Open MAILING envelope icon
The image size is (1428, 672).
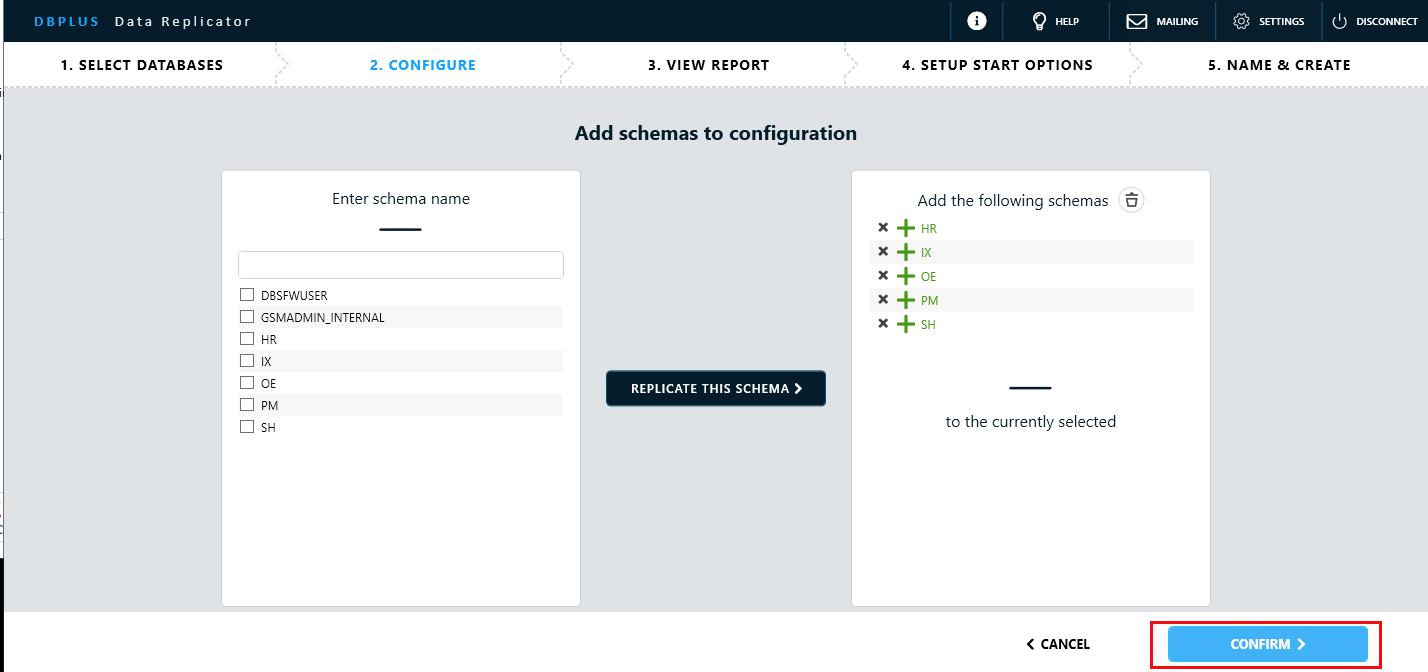[1137, 21]
